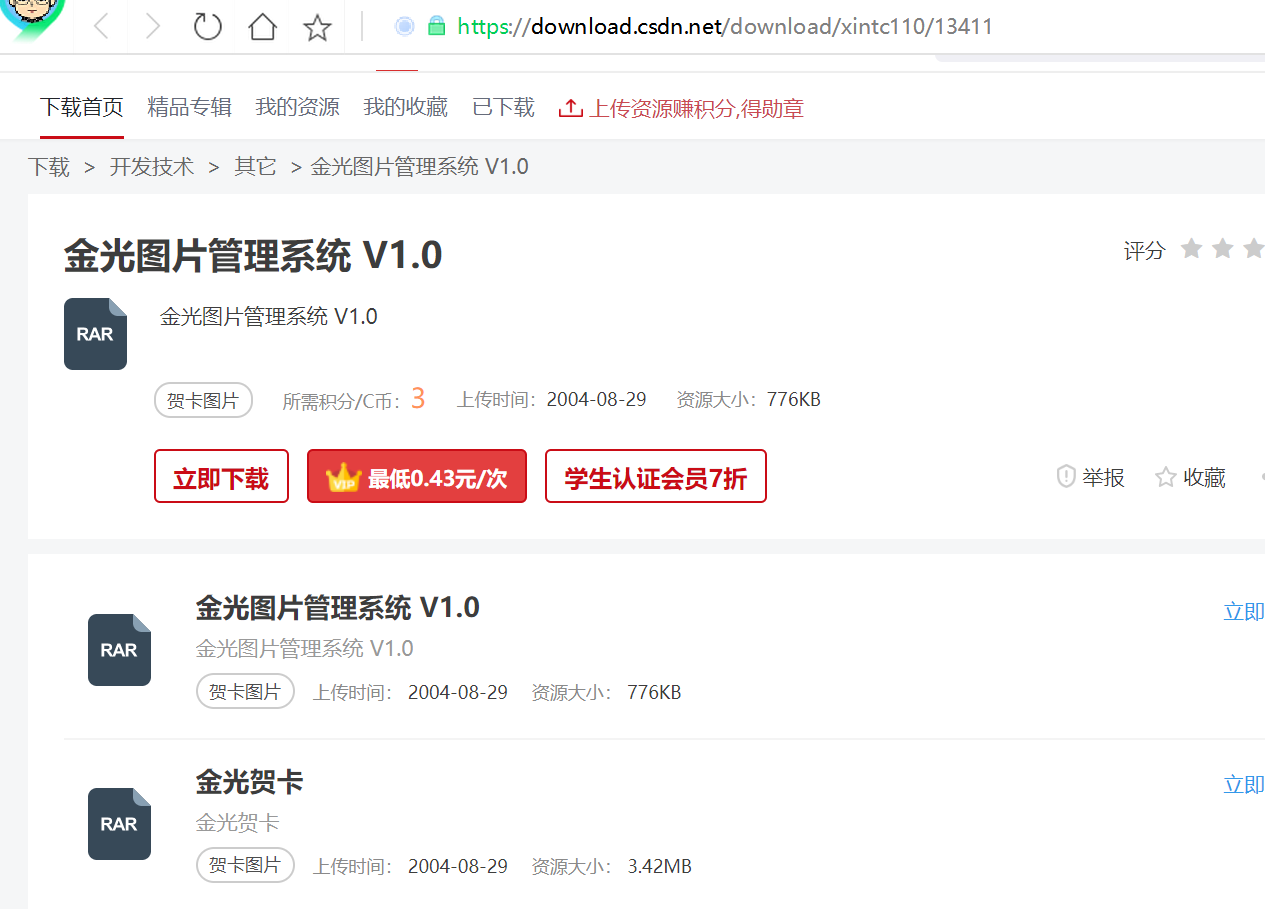1265x909 pixels.
Task: Click the VIP crown icon
Action: [343, 477]
